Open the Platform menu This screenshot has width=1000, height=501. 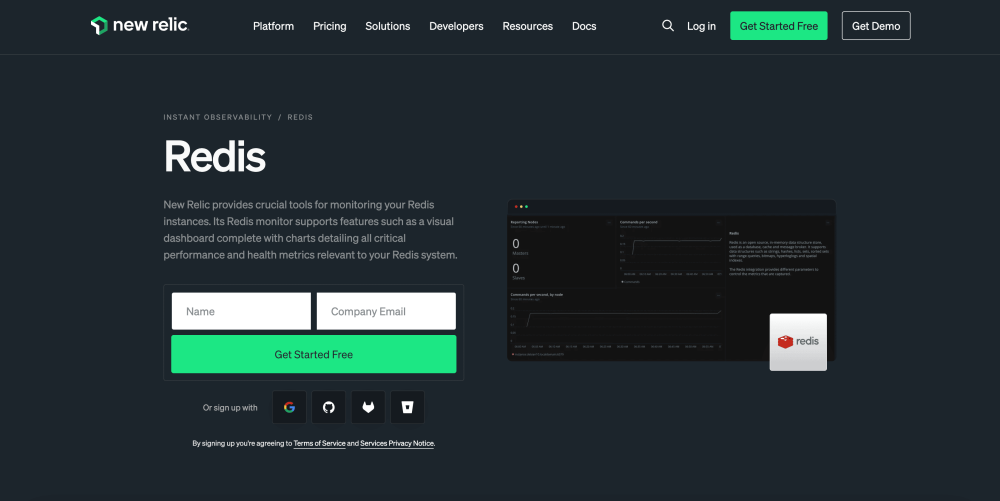[x=273, y=26]
